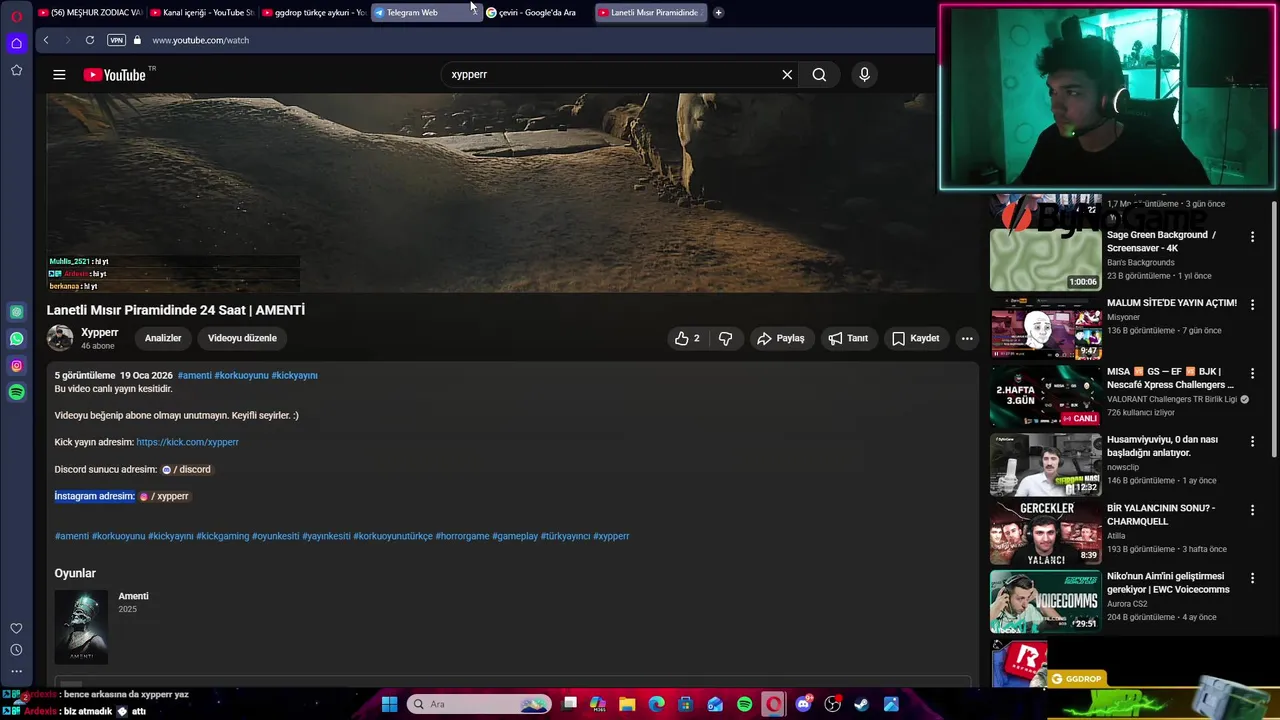
Task: Switch to the Telegram Web tab
Action: point(426,13)
